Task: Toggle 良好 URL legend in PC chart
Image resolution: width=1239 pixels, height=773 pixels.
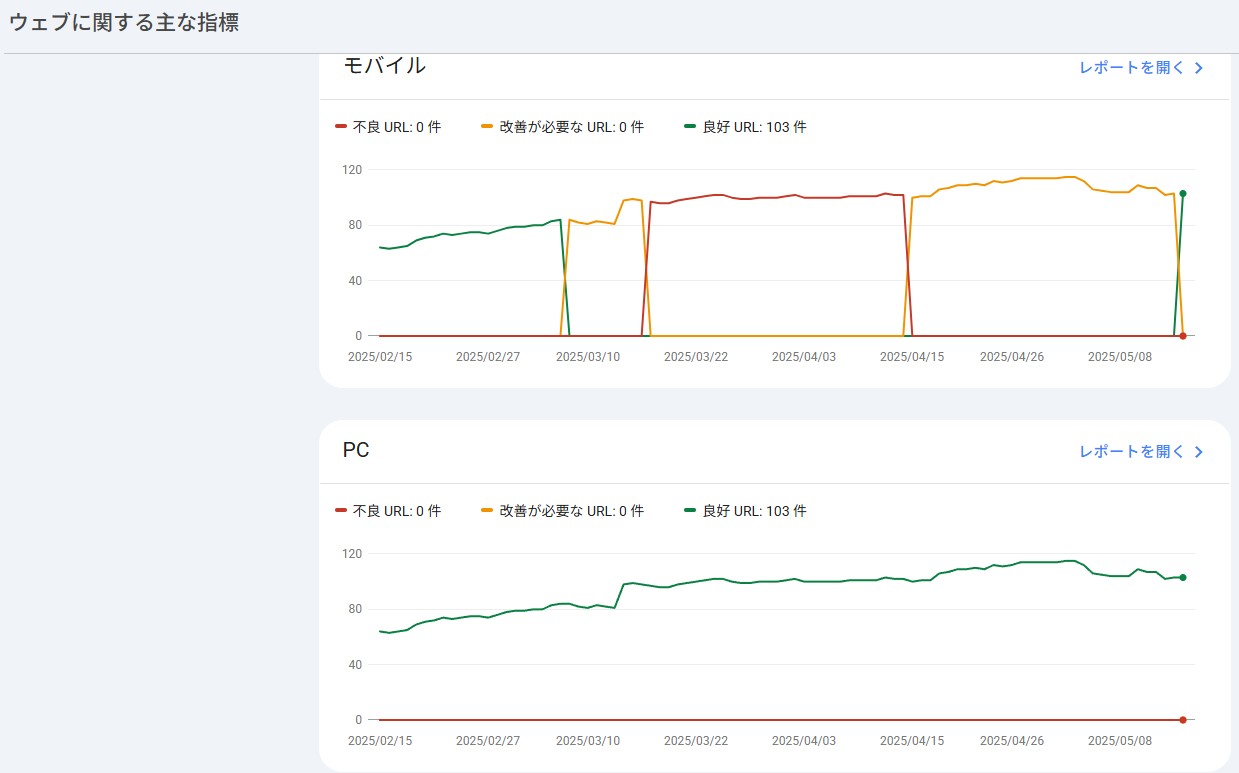Action: click(x=745, y=511)
